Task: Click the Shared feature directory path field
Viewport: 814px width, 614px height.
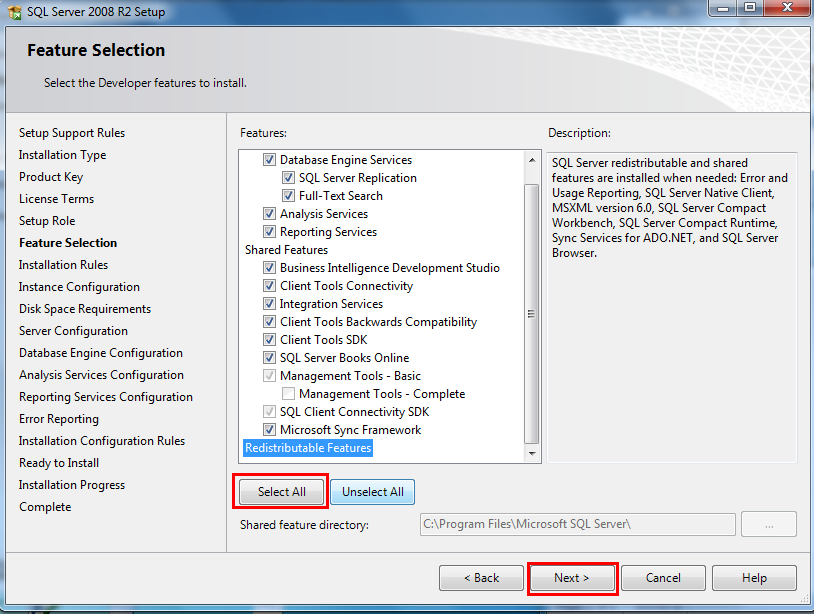Action: point(577,524)
